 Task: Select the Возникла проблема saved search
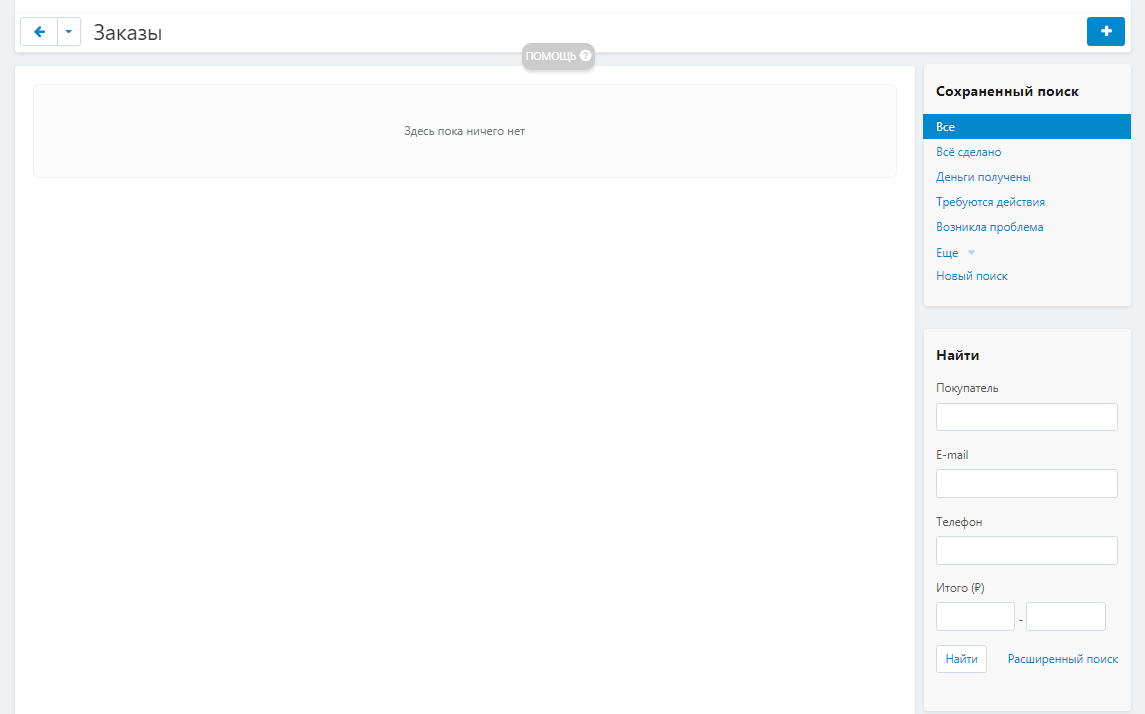click(989, 227)
